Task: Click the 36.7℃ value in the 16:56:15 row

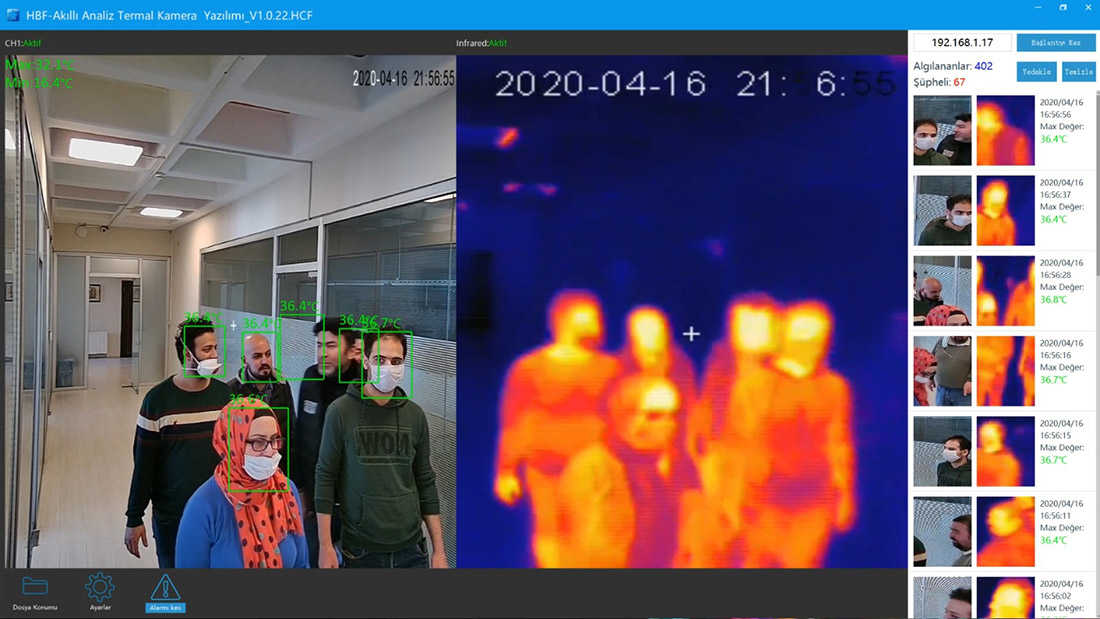Action: (x=1053, y=460)
